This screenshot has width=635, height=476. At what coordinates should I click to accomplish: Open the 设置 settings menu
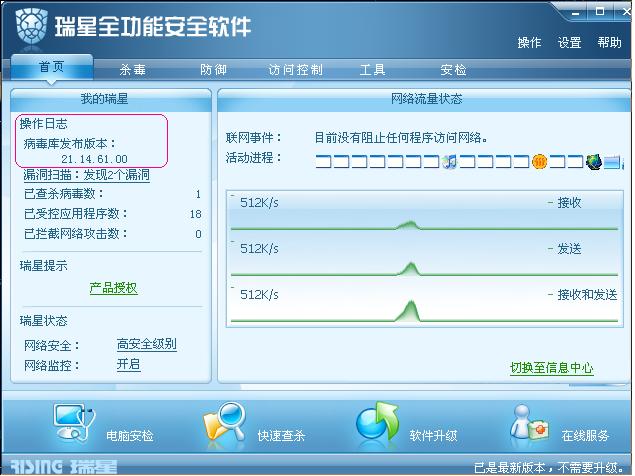(x=569, y=43)
